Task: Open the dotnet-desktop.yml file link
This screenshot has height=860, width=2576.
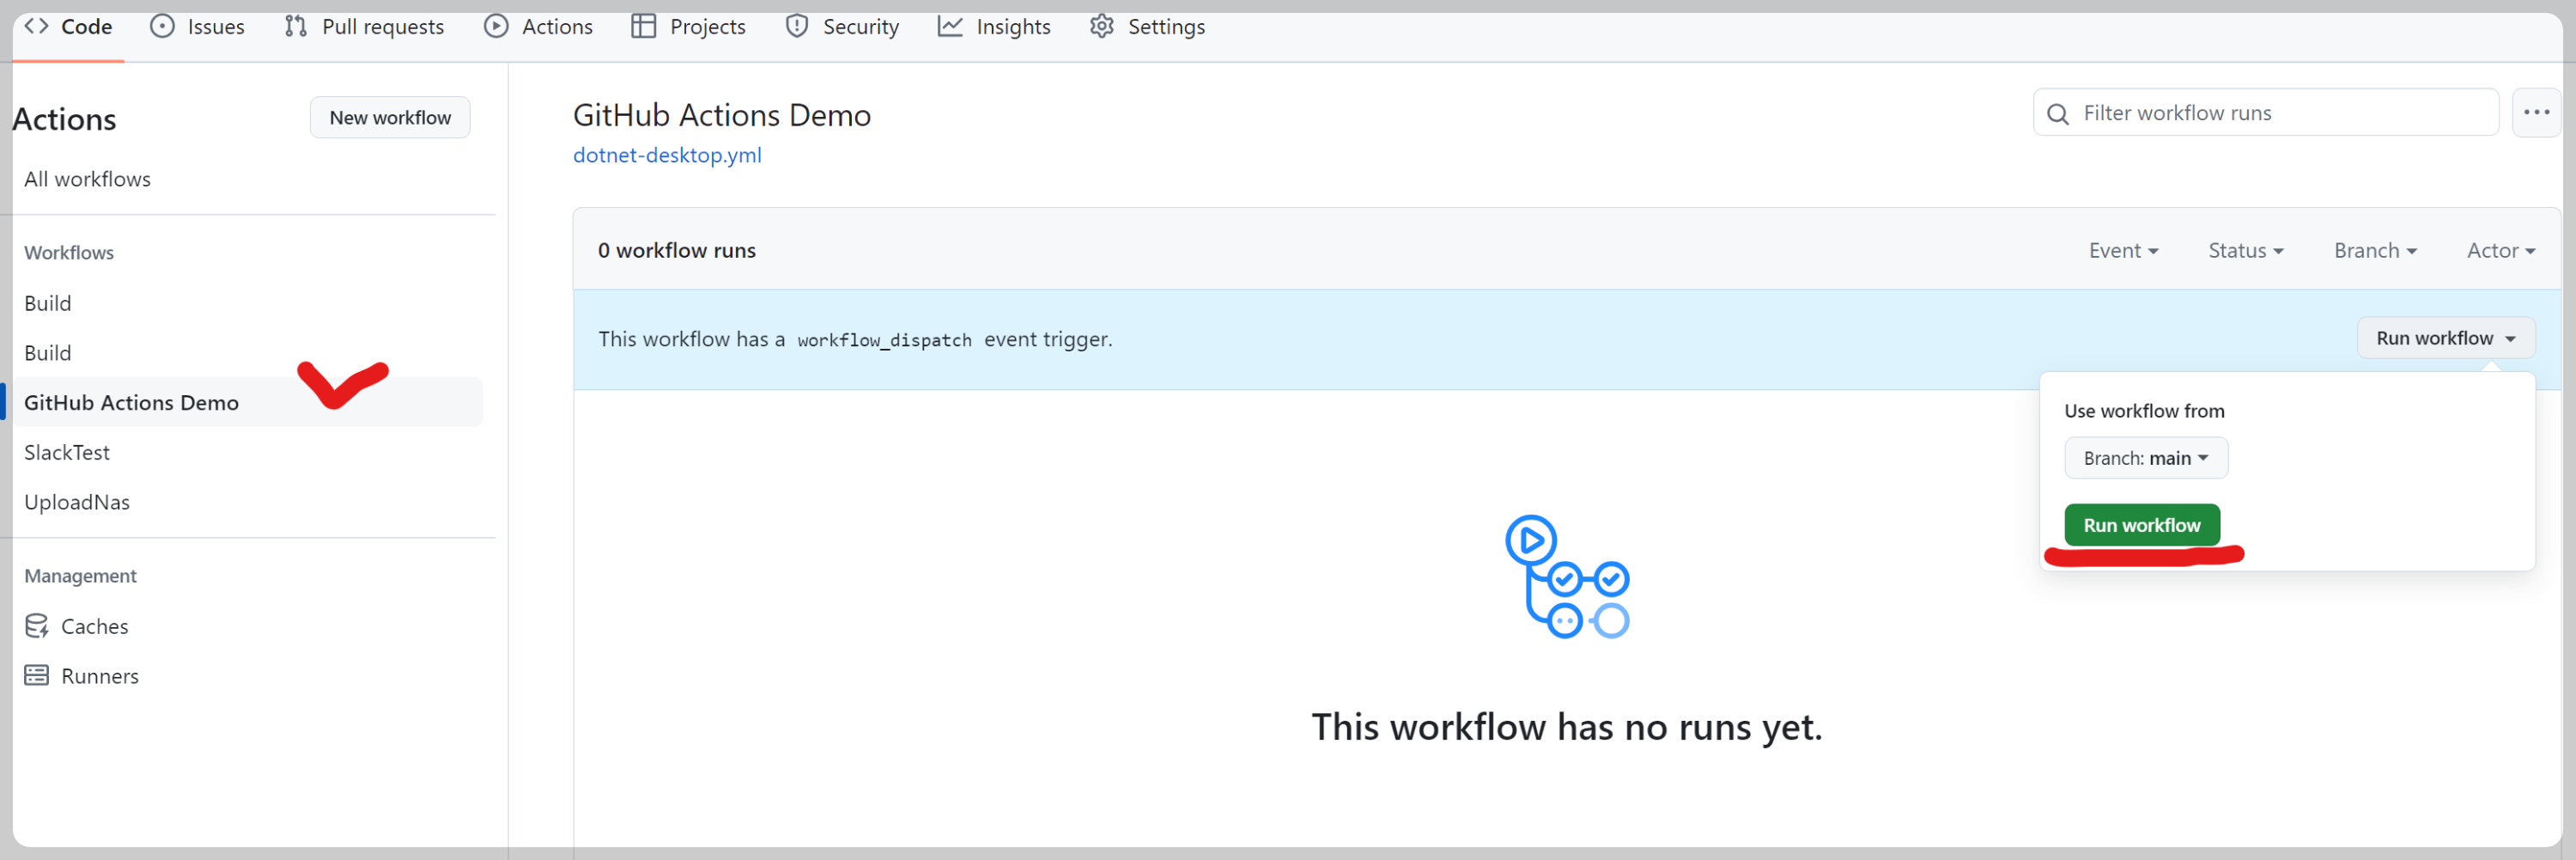Action: (667, 155)
